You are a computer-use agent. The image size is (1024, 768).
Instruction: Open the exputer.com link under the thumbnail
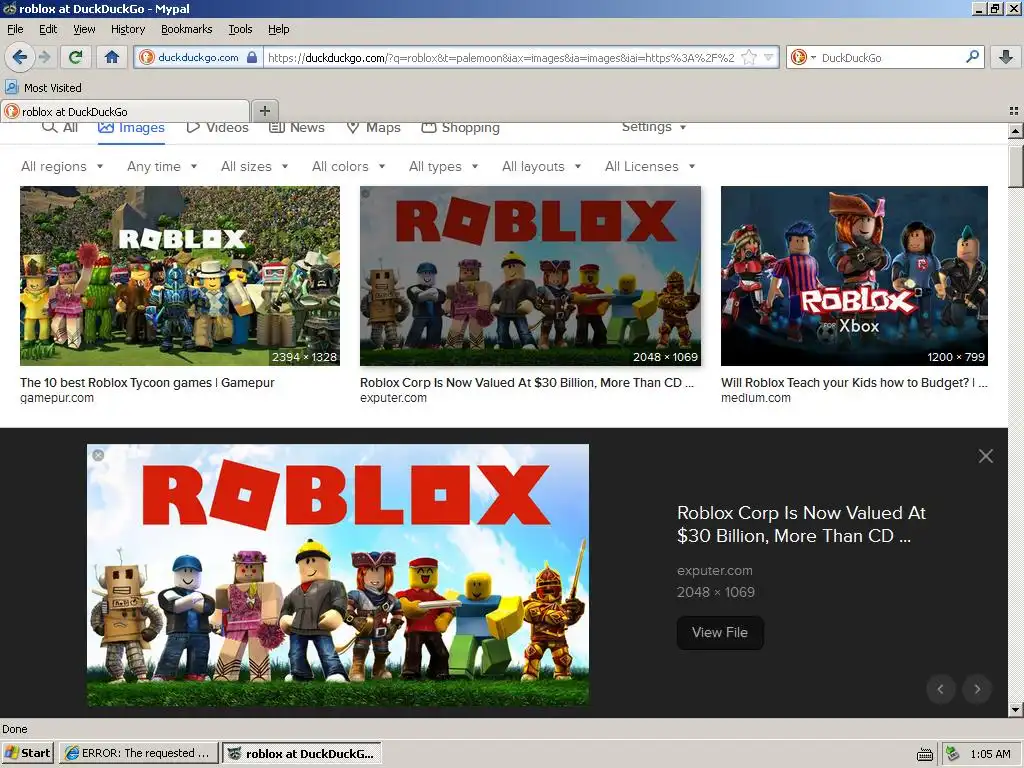point(393,398)
